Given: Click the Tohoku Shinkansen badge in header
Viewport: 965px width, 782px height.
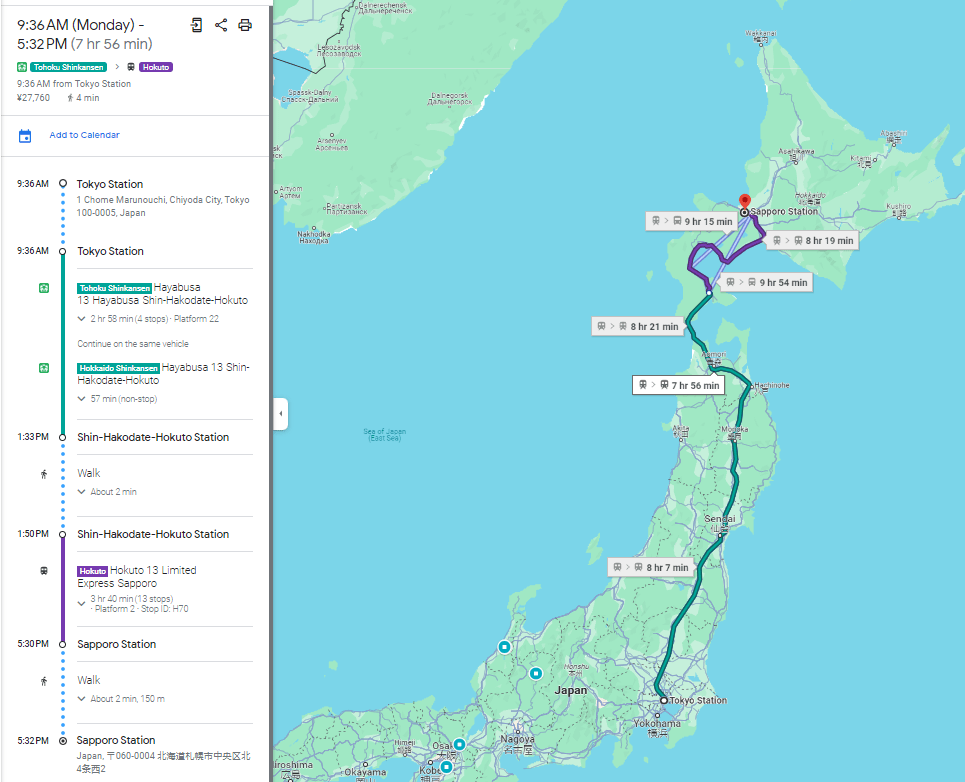Looking at the screenshot, I should click(68, 67).
